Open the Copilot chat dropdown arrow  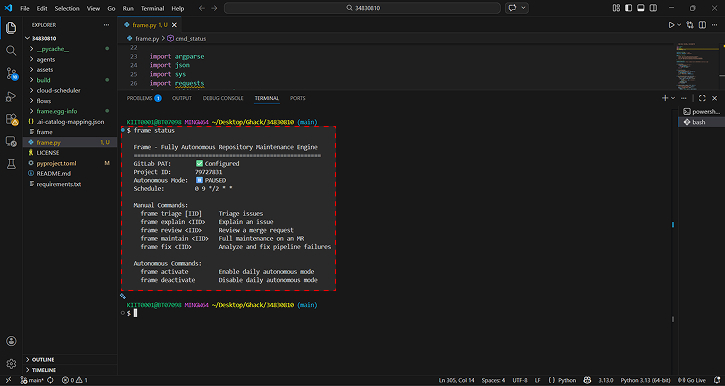tap(523, 8)
